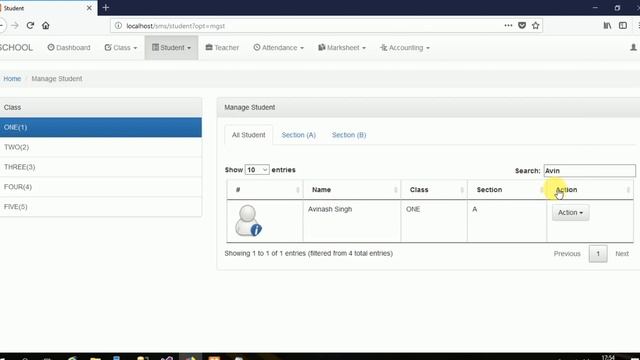Expand the Marksheet dropdown menu

coord(342,48)
